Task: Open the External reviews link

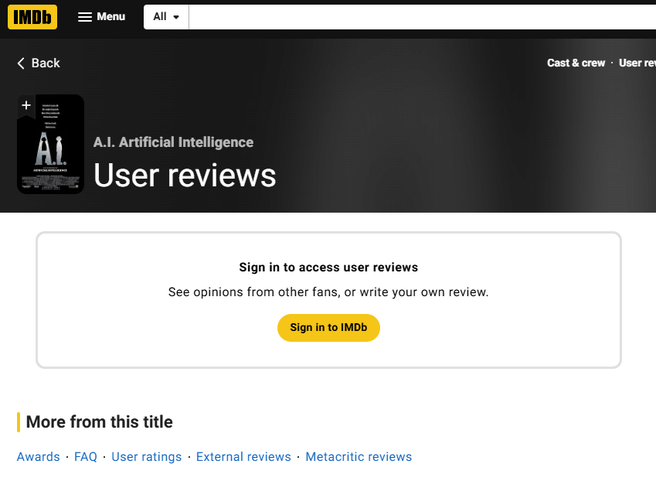Action: click(243, 457)
